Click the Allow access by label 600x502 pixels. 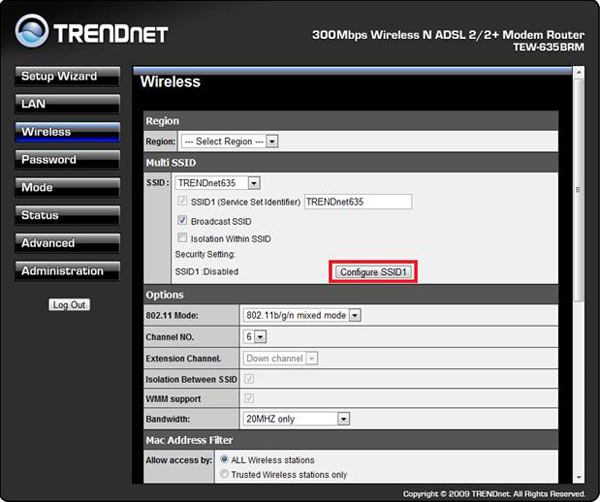point(179,460)
